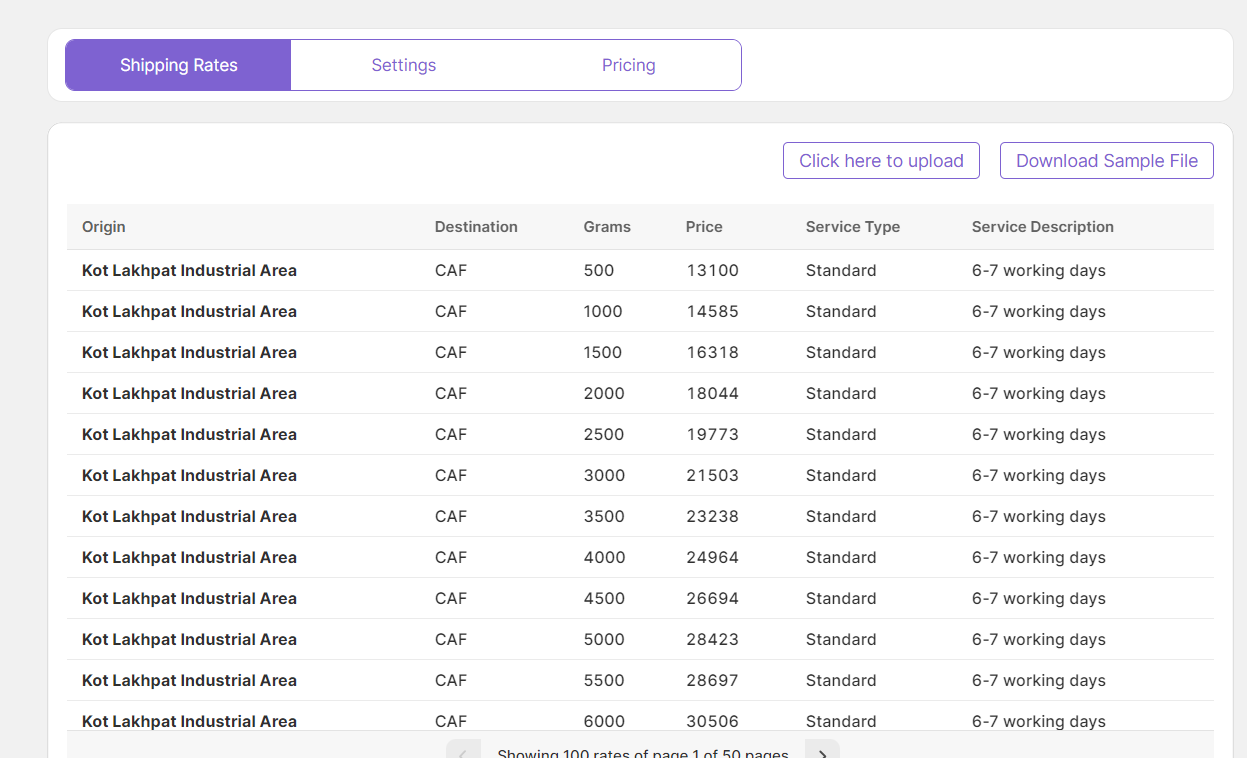This screenshot has width=1247, height=758.
Task: Go to next page of rates
Action: [822, 751]
